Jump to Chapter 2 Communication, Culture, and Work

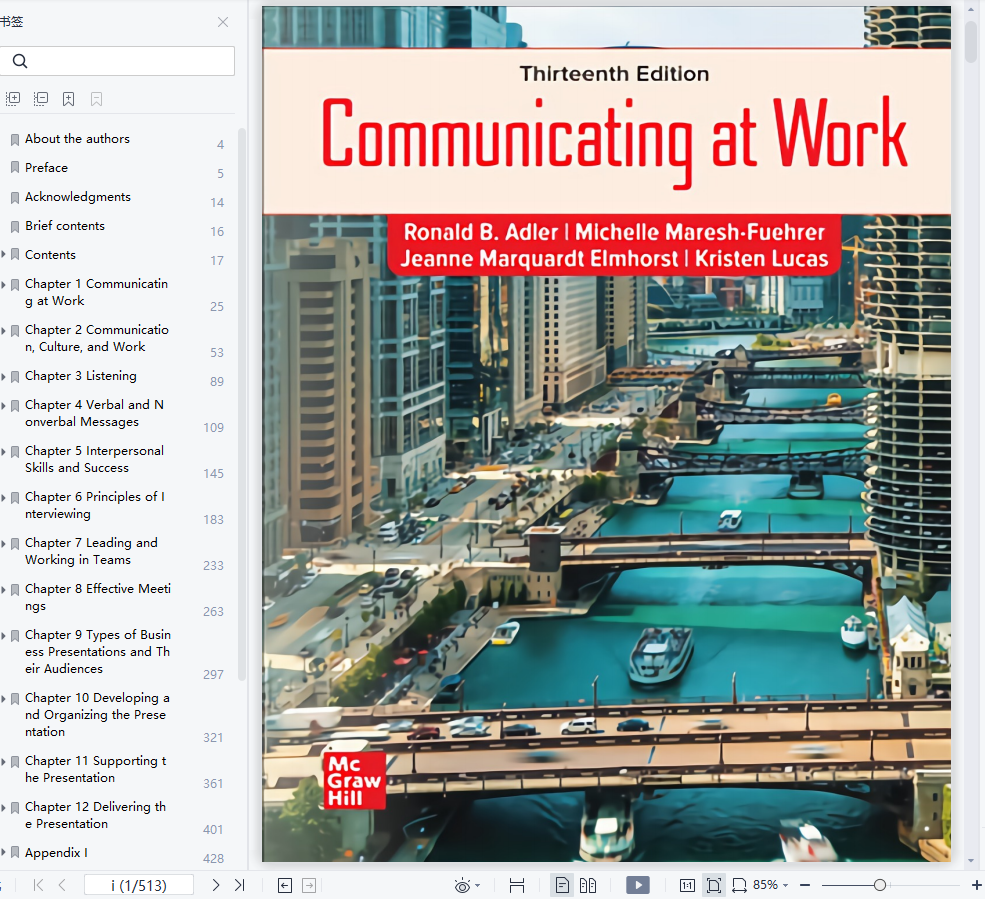click(x=97, y=338)
